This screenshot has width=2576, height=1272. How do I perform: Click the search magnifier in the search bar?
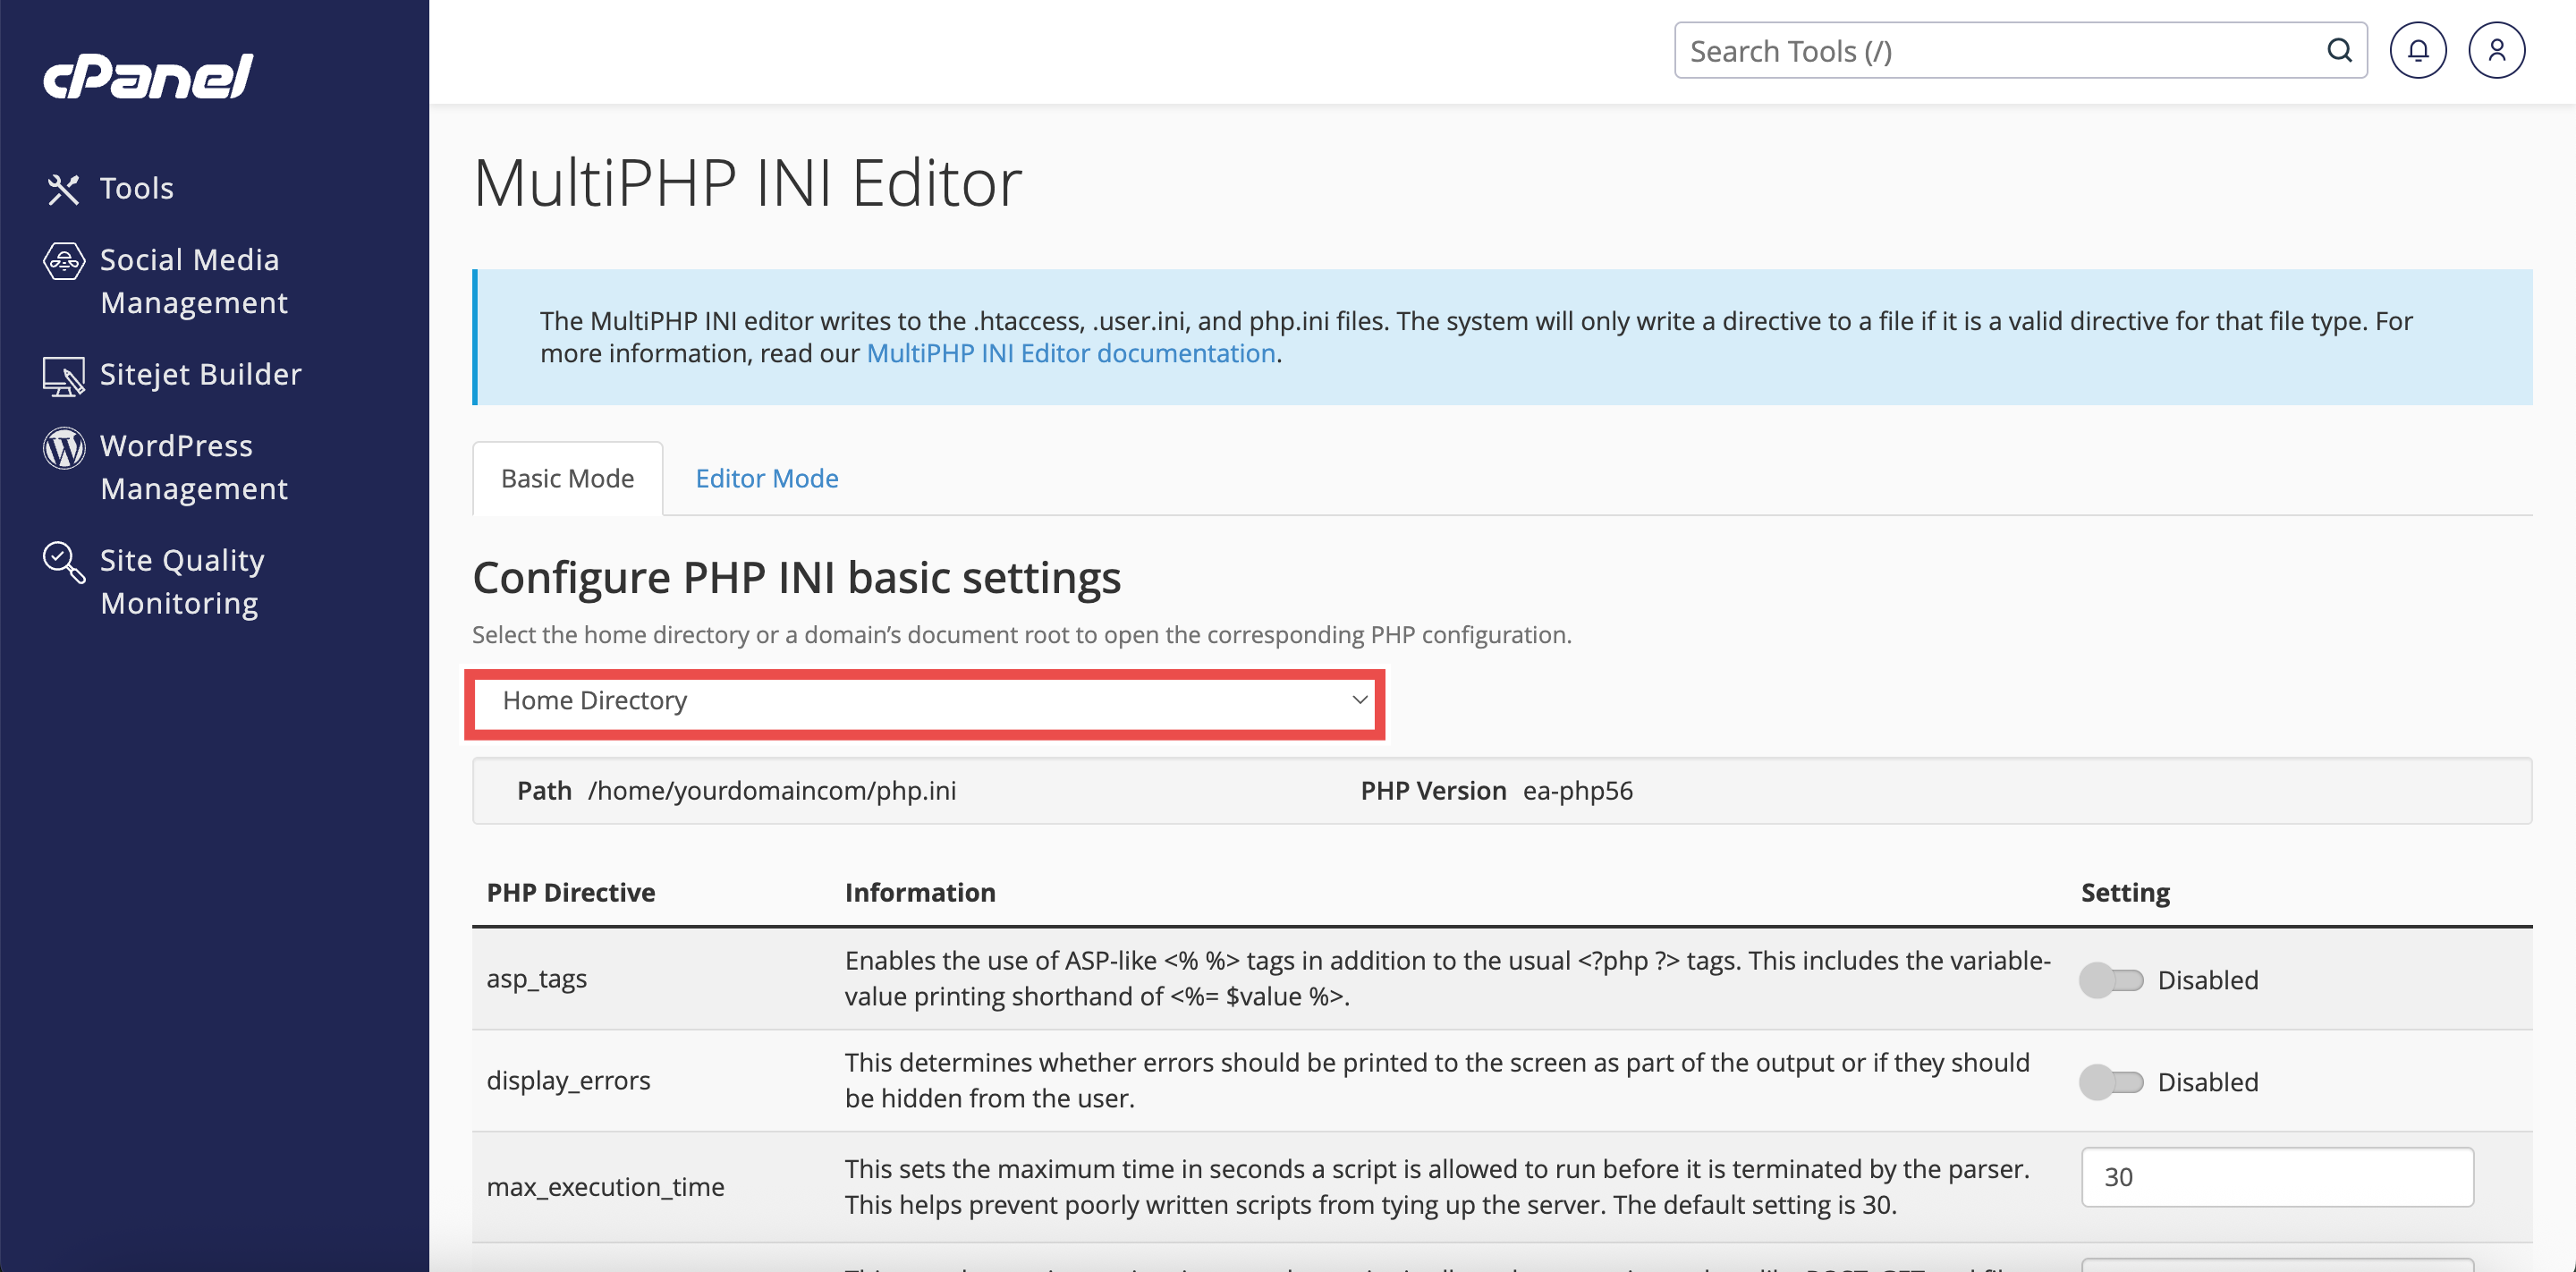(2339, 50)
